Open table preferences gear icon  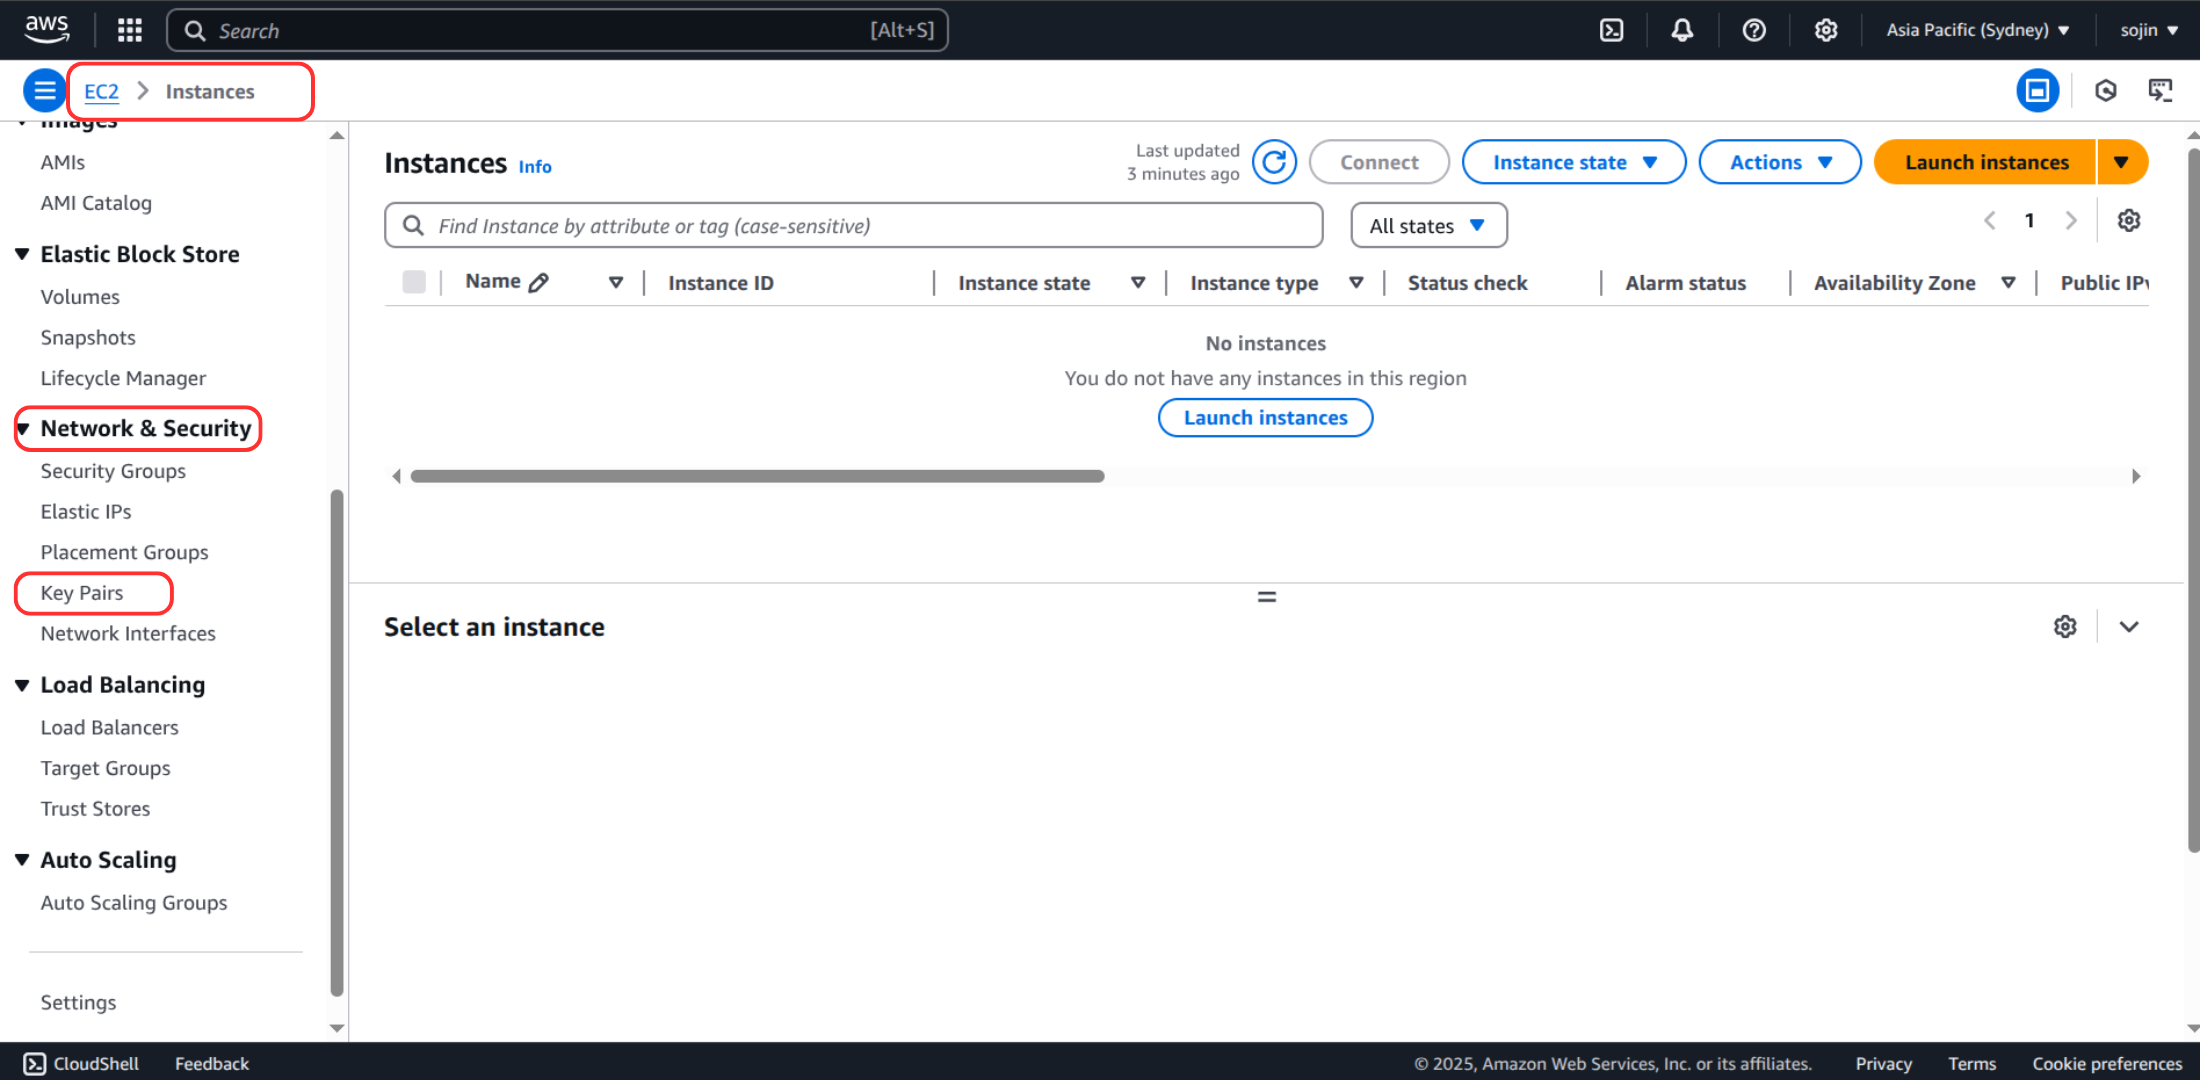[x=2129, y=220]
